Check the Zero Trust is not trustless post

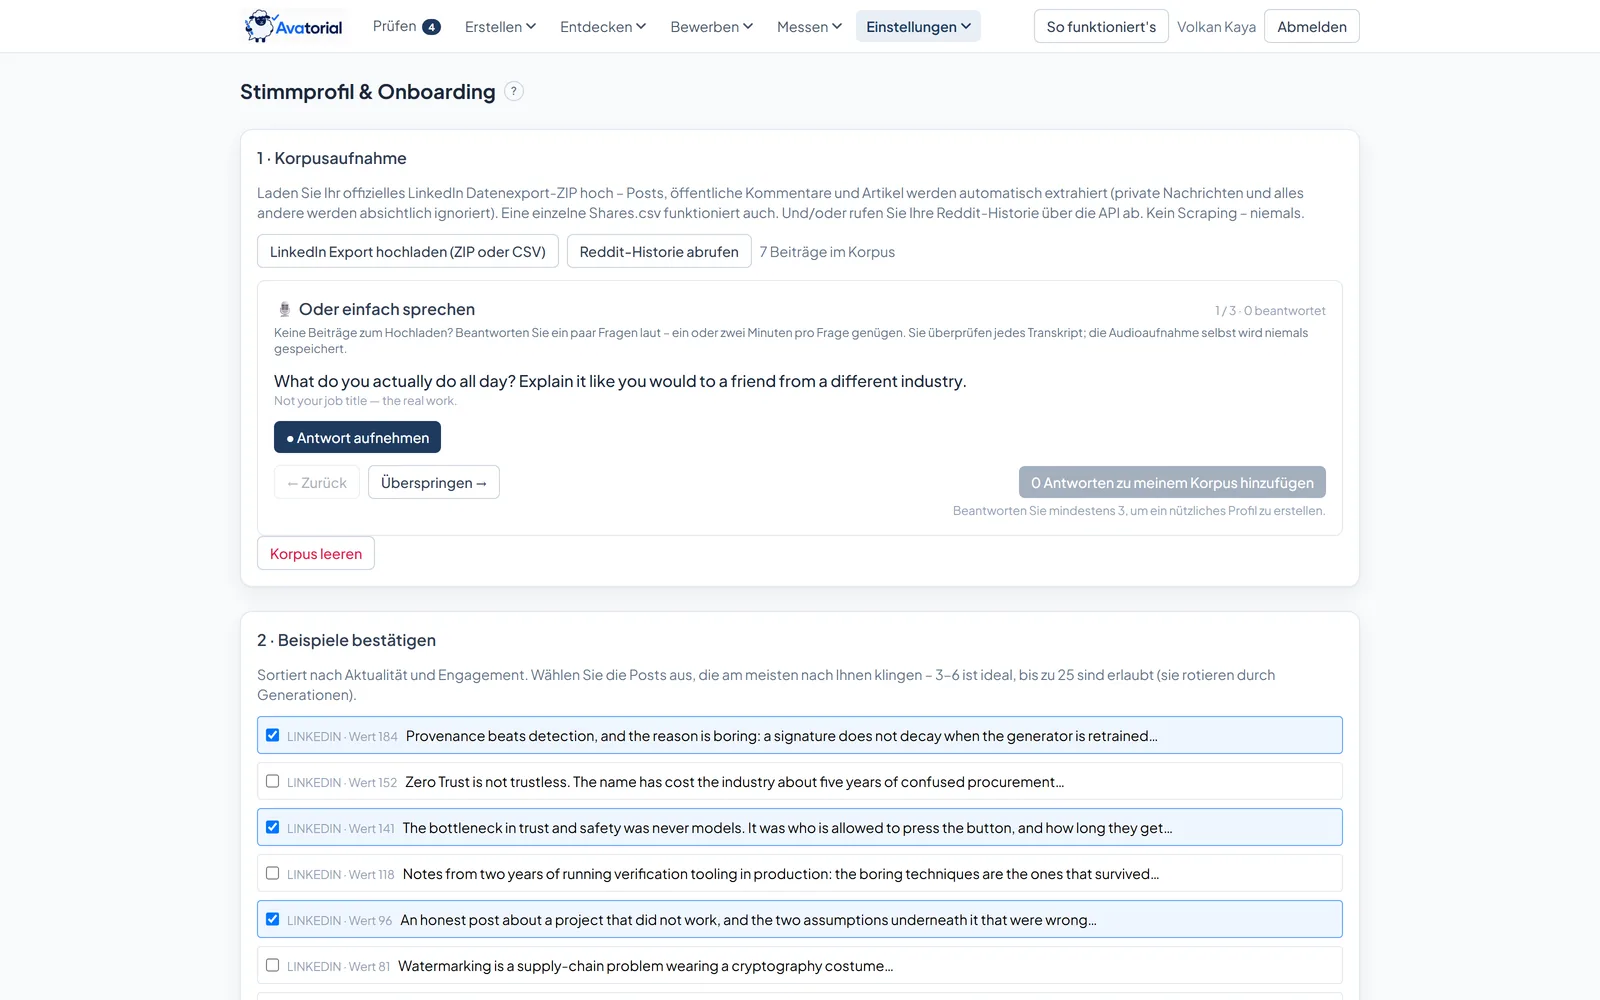point(272,781)
